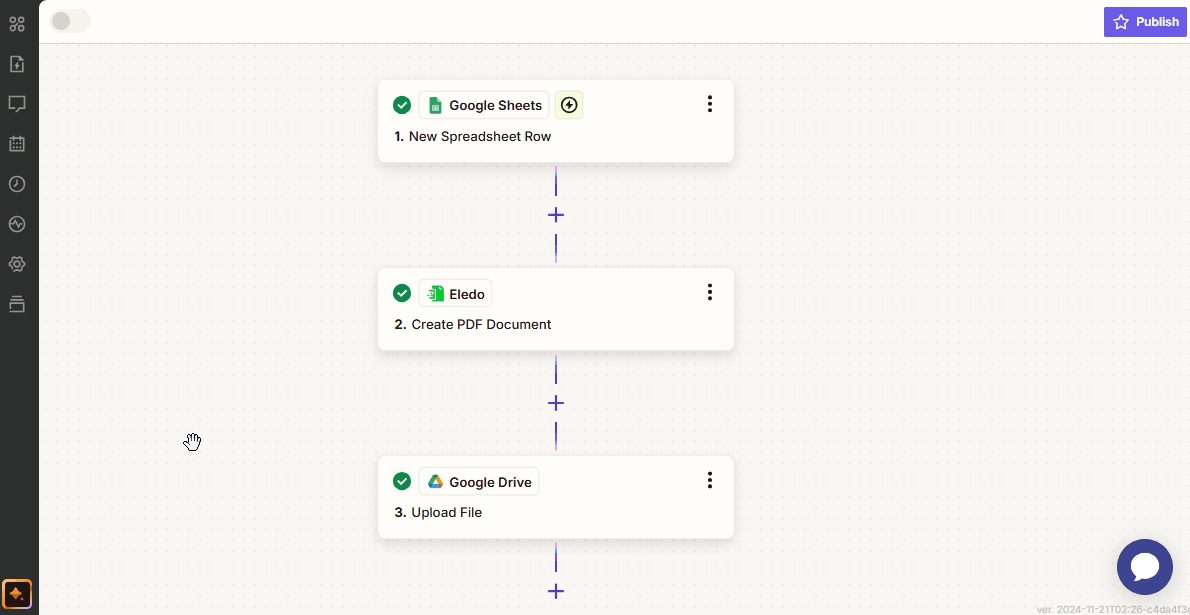Open the chat support bubble
Image resolution: width=1190 pixels, height=615 pixels.
(x=1144, y=567)
